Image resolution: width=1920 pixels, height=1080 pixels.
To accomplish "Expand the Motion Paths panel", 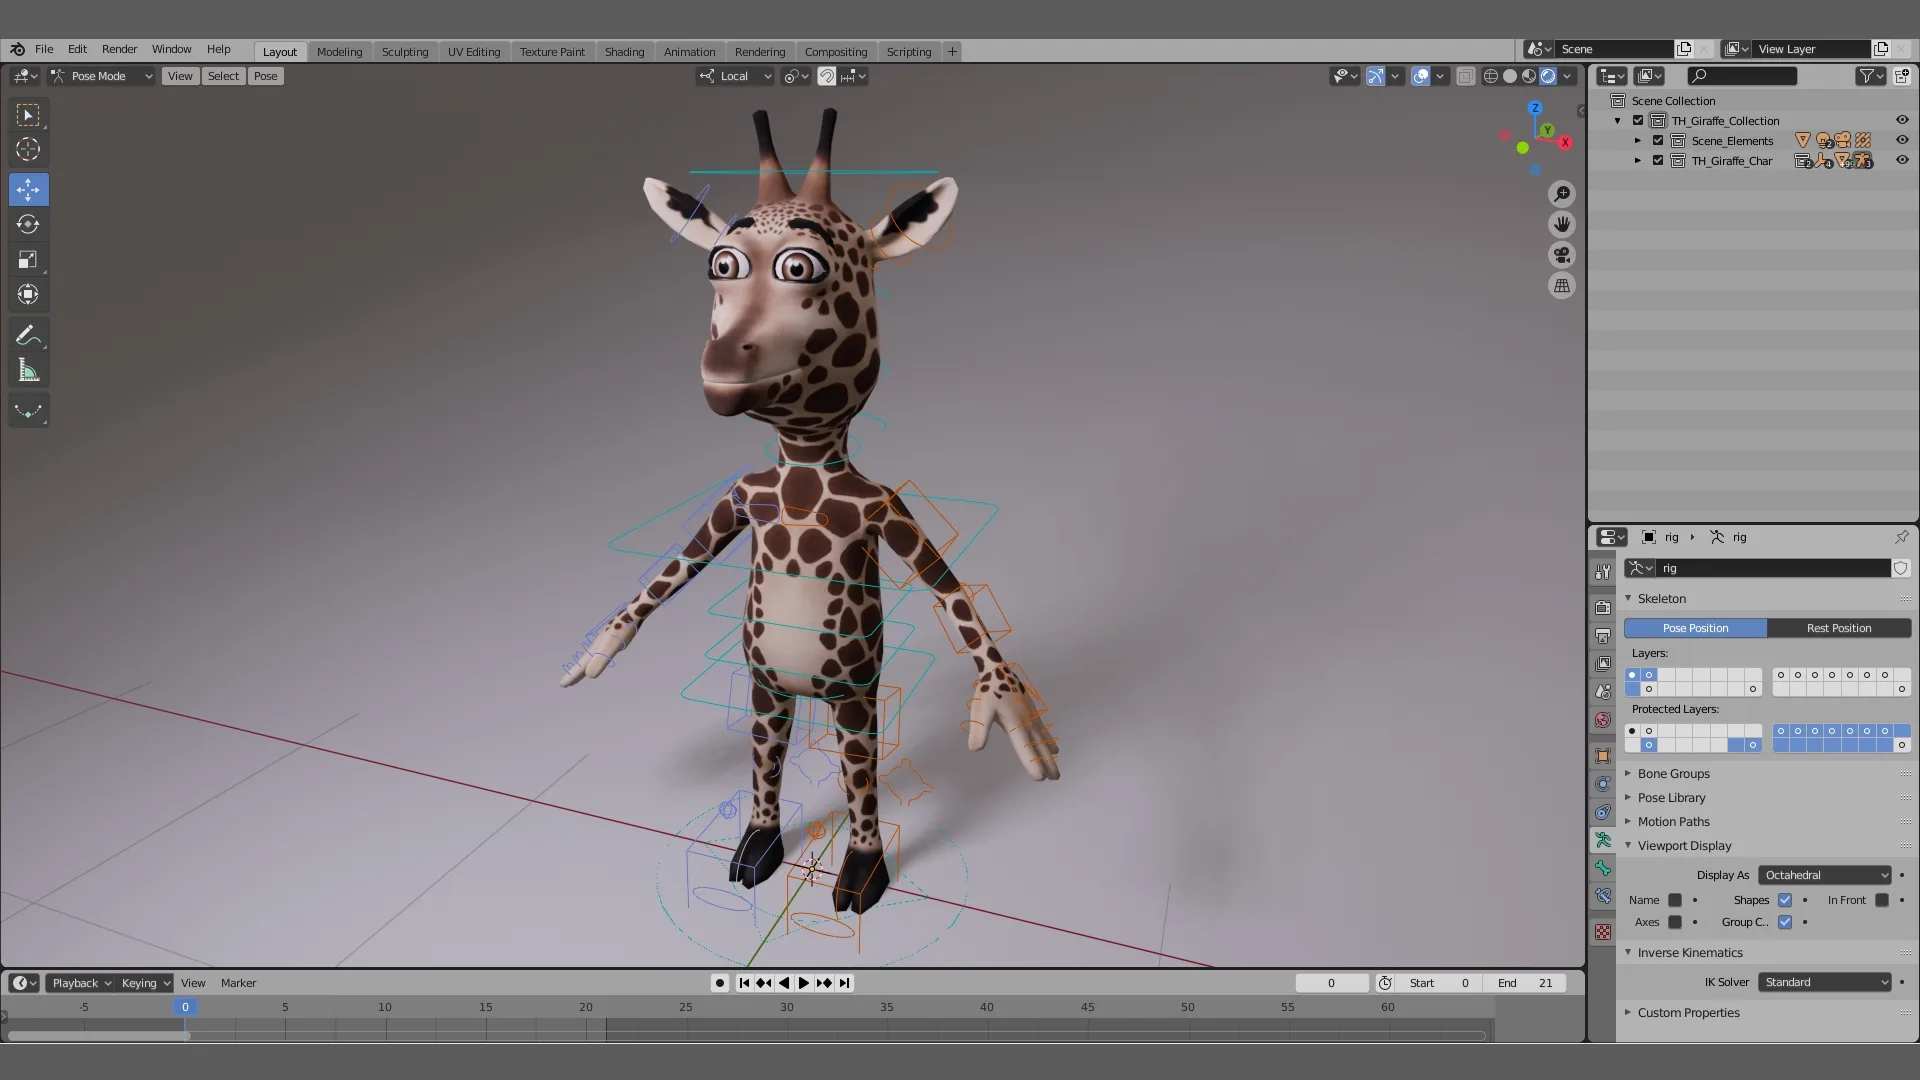I will 1673,822.
